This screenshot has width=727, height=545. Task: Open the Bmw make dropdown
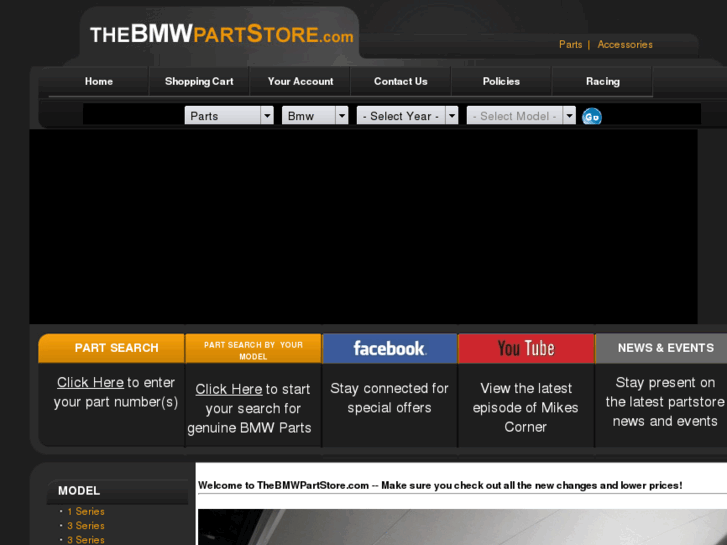(x=315, y=115)
